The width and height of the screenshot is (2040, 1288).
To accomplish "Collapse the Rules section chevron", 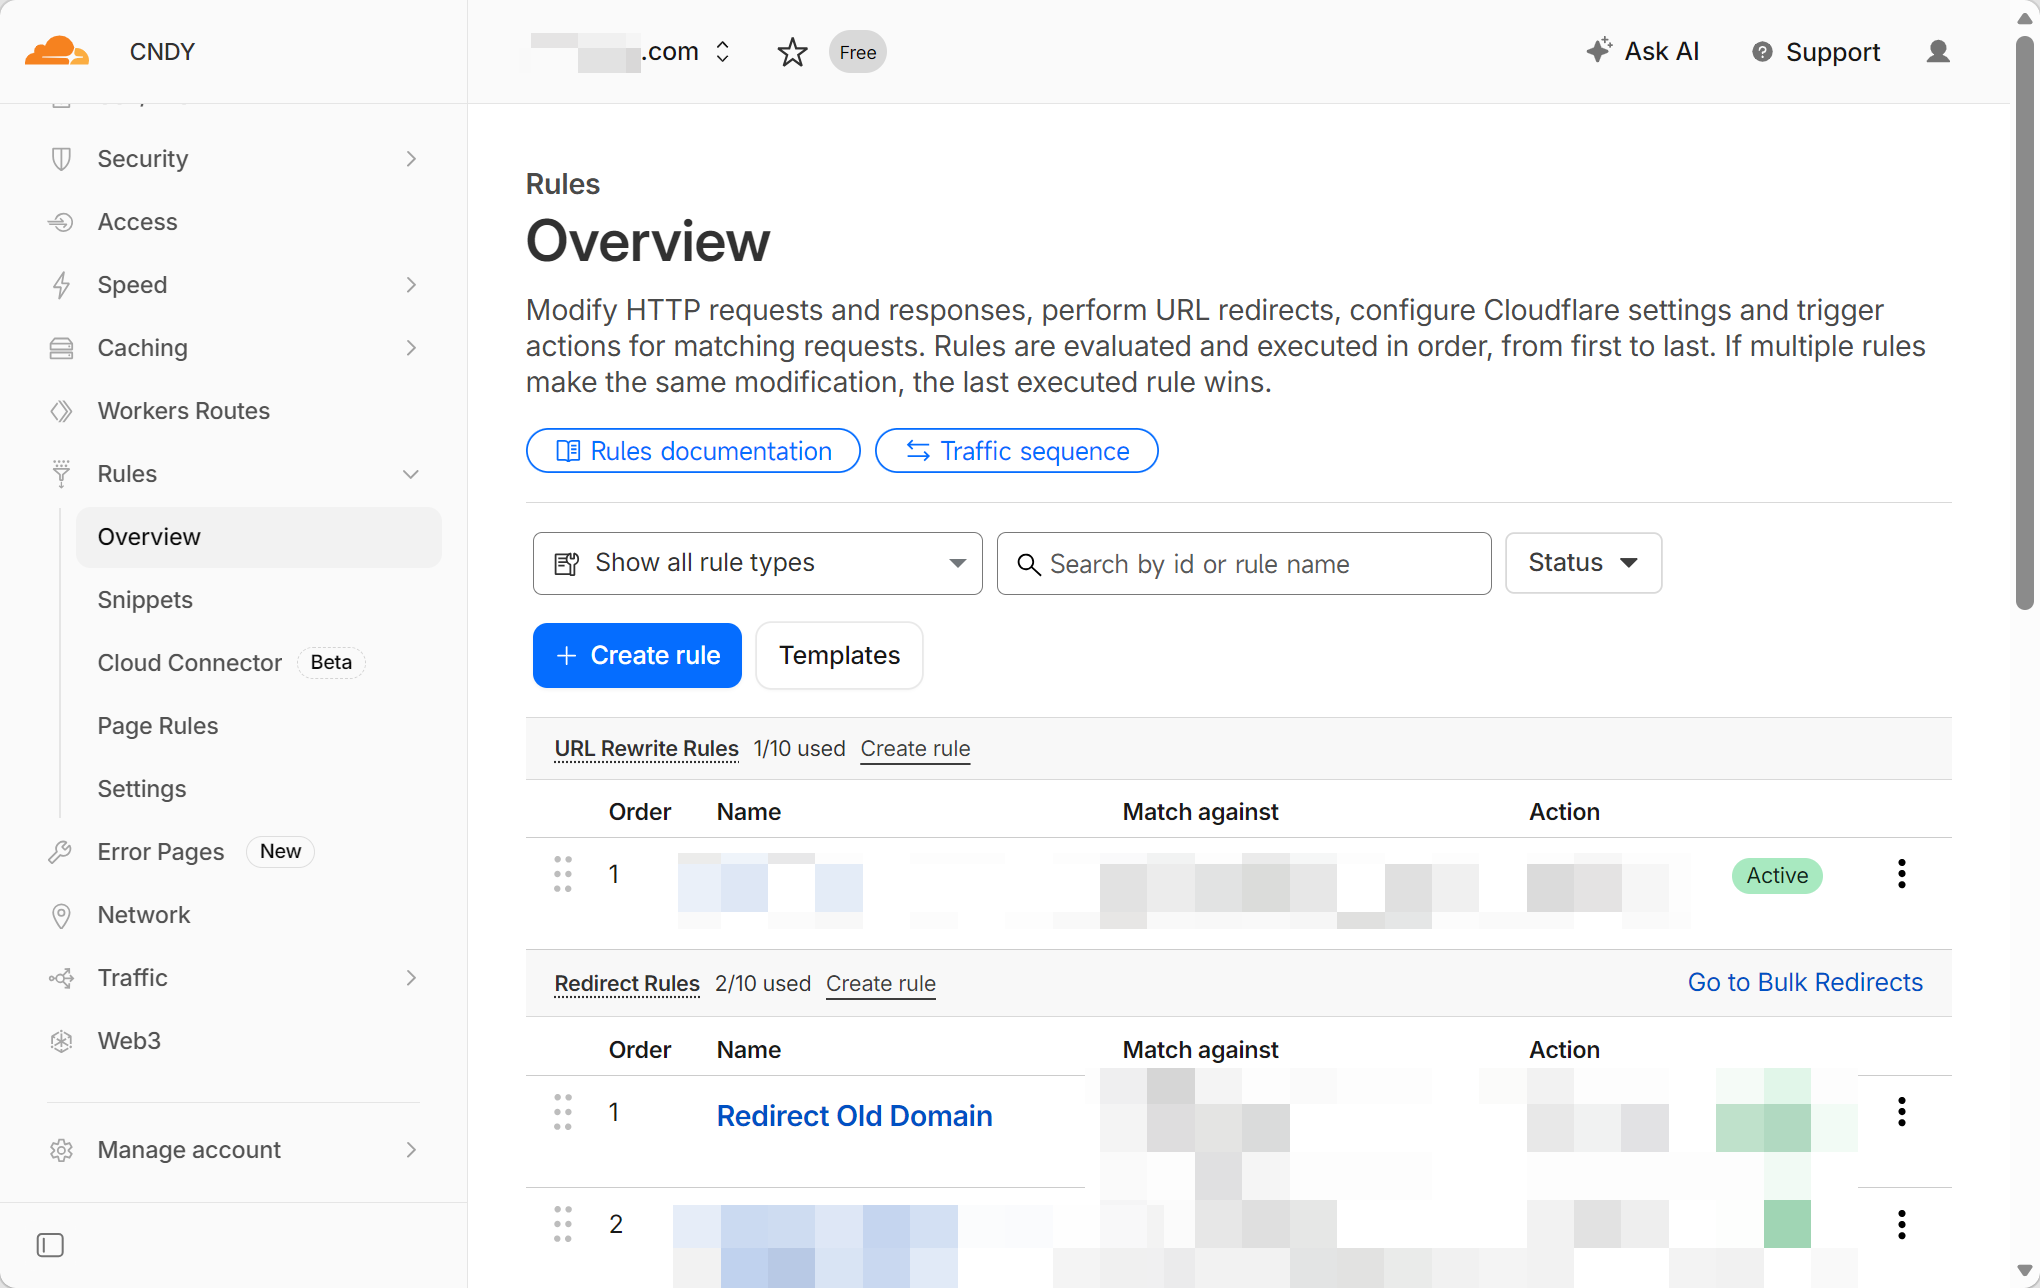I will (411, 474).
